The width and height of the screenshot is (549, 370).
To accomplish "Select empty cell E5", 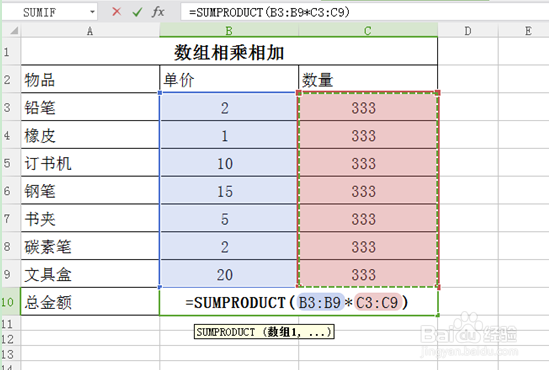I will pyautogui.click(x=524, y=163).
